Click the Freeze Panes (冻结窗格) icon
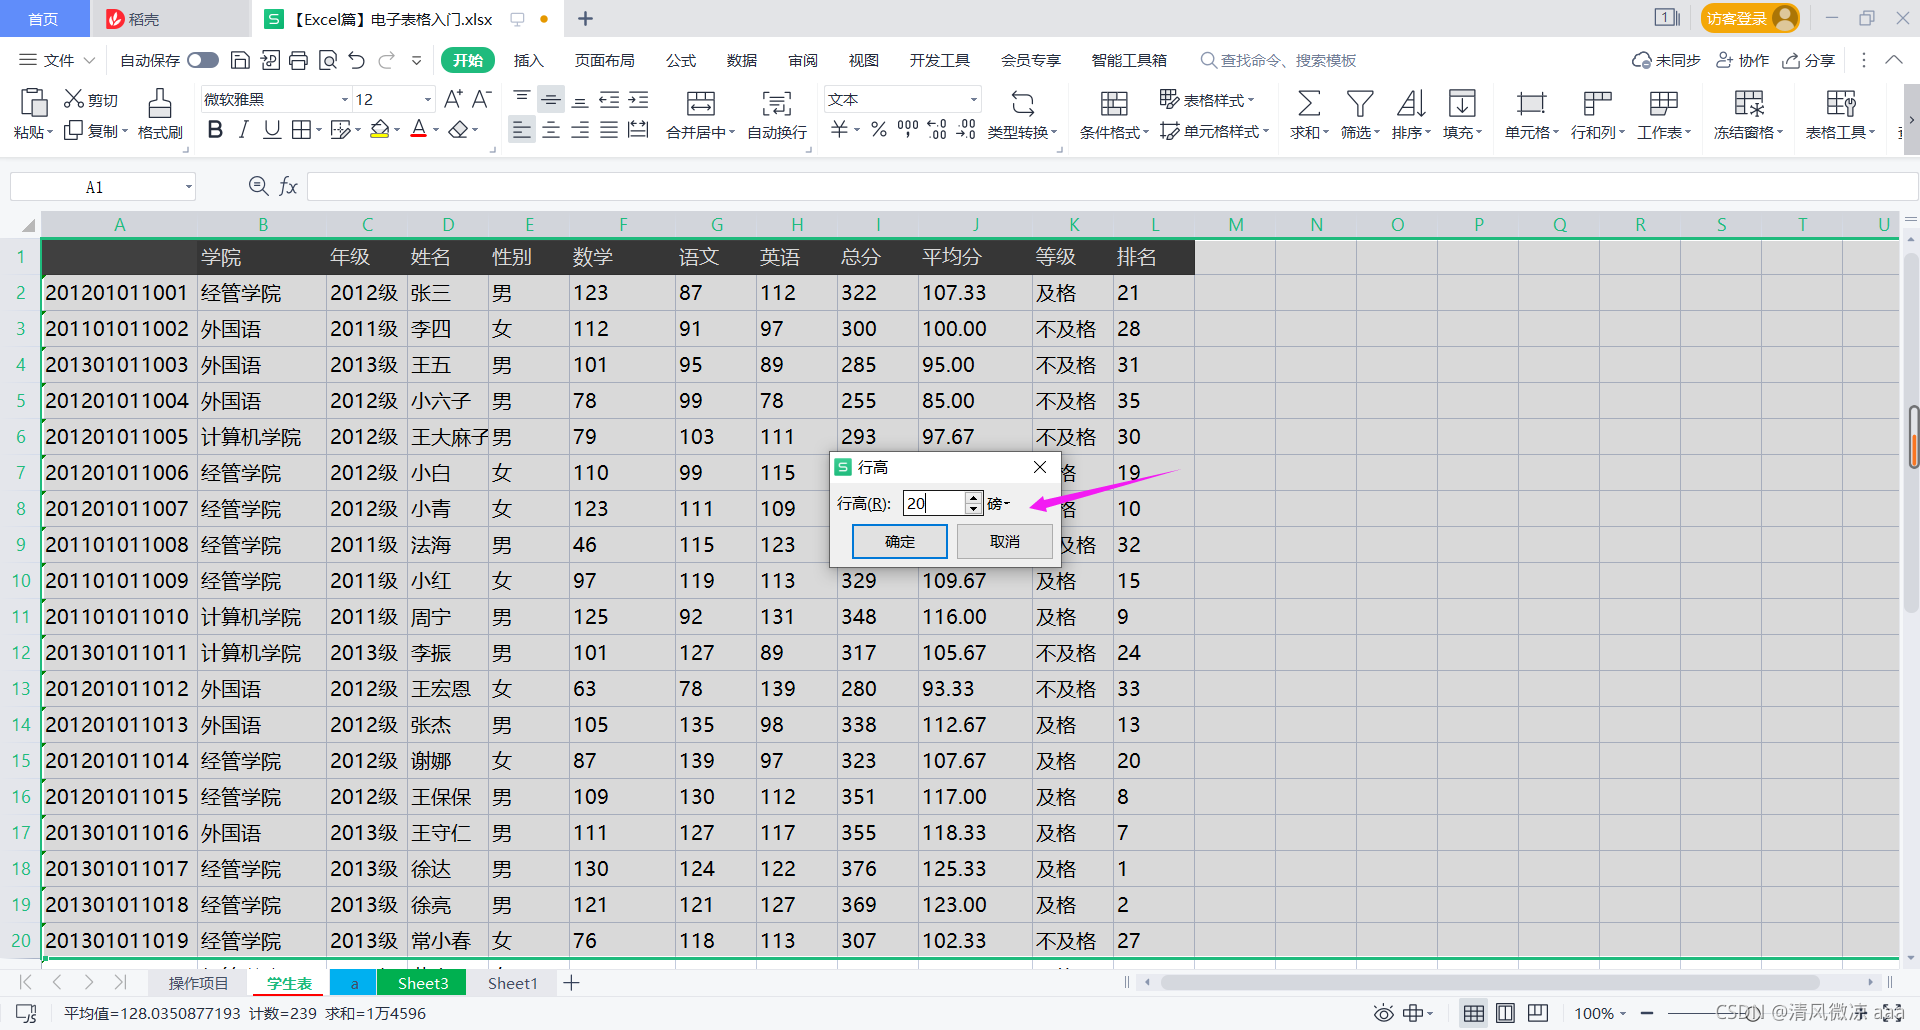The image size is (1920, 1030). tap(1749, 103)
